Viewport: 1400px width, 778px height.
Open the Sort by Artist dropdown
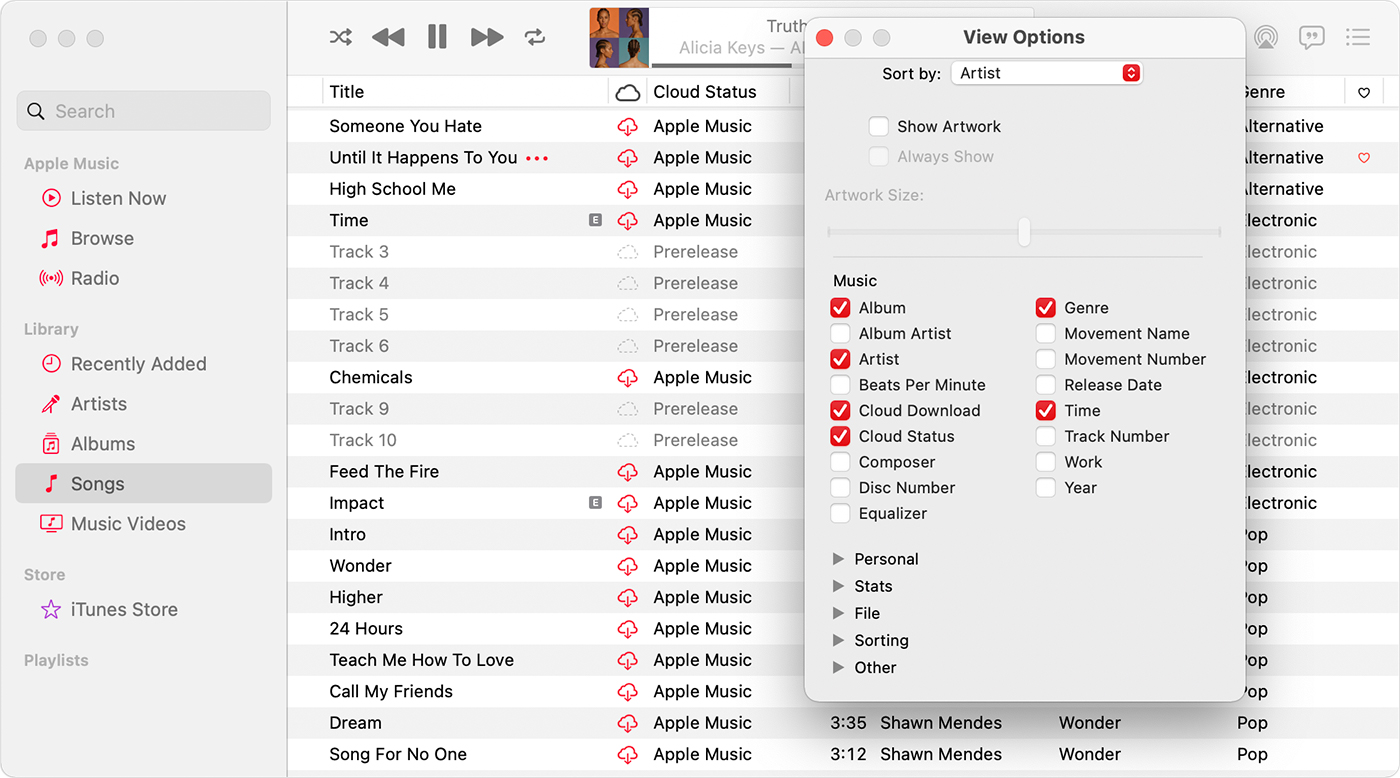point(1046,73)
